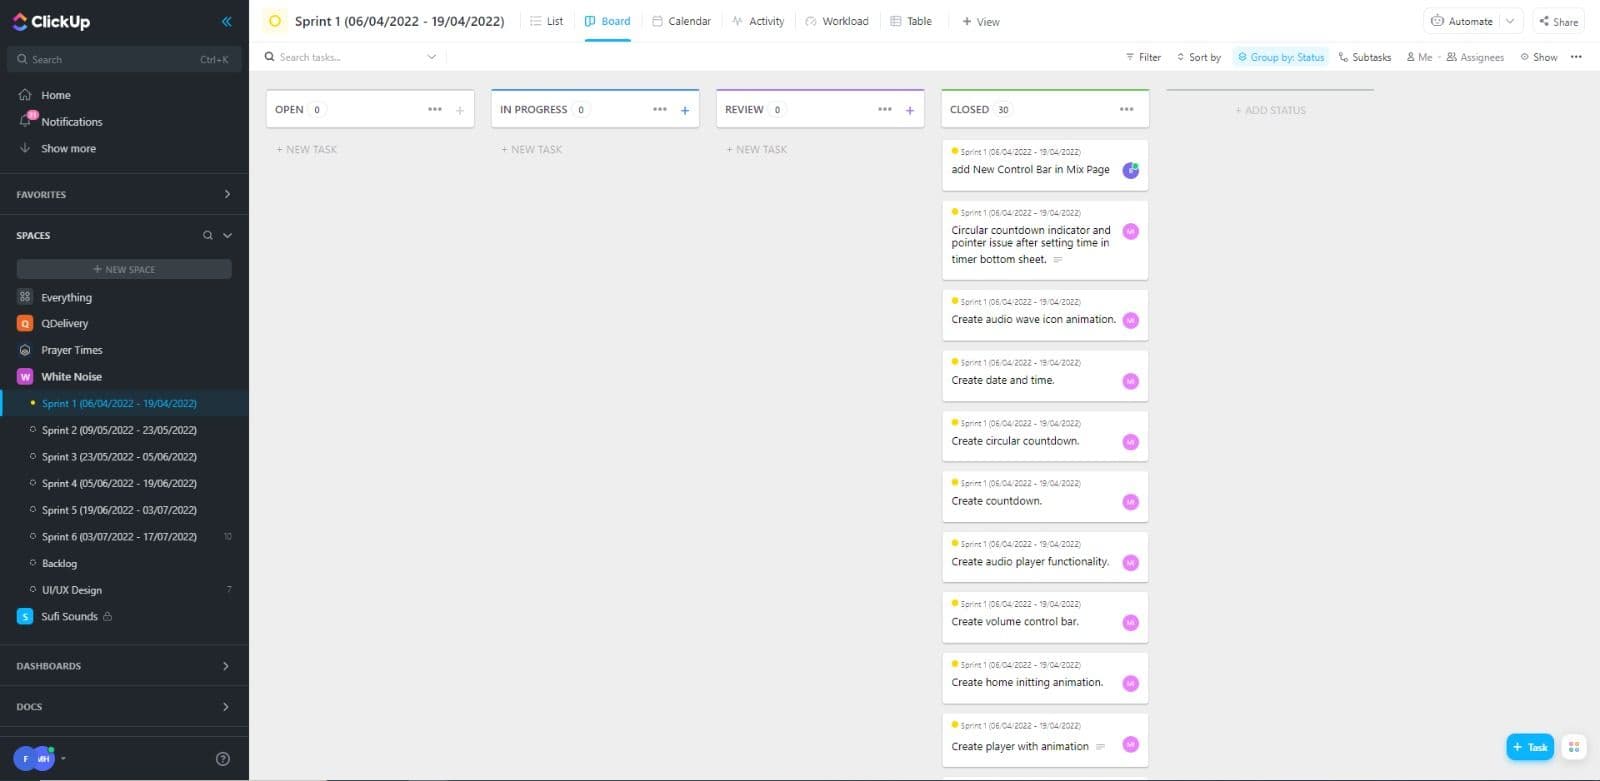This screenshot has height=781, width=1600.
Task: Click assignee avatar on Create countdown card
Action: pos(1130,502)
